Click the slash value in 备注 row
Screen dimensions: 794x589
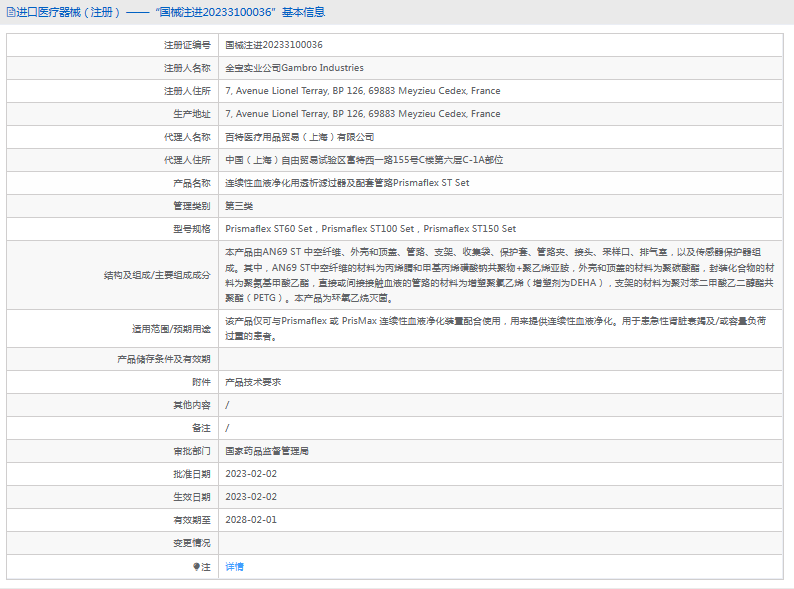pos(227,428)
